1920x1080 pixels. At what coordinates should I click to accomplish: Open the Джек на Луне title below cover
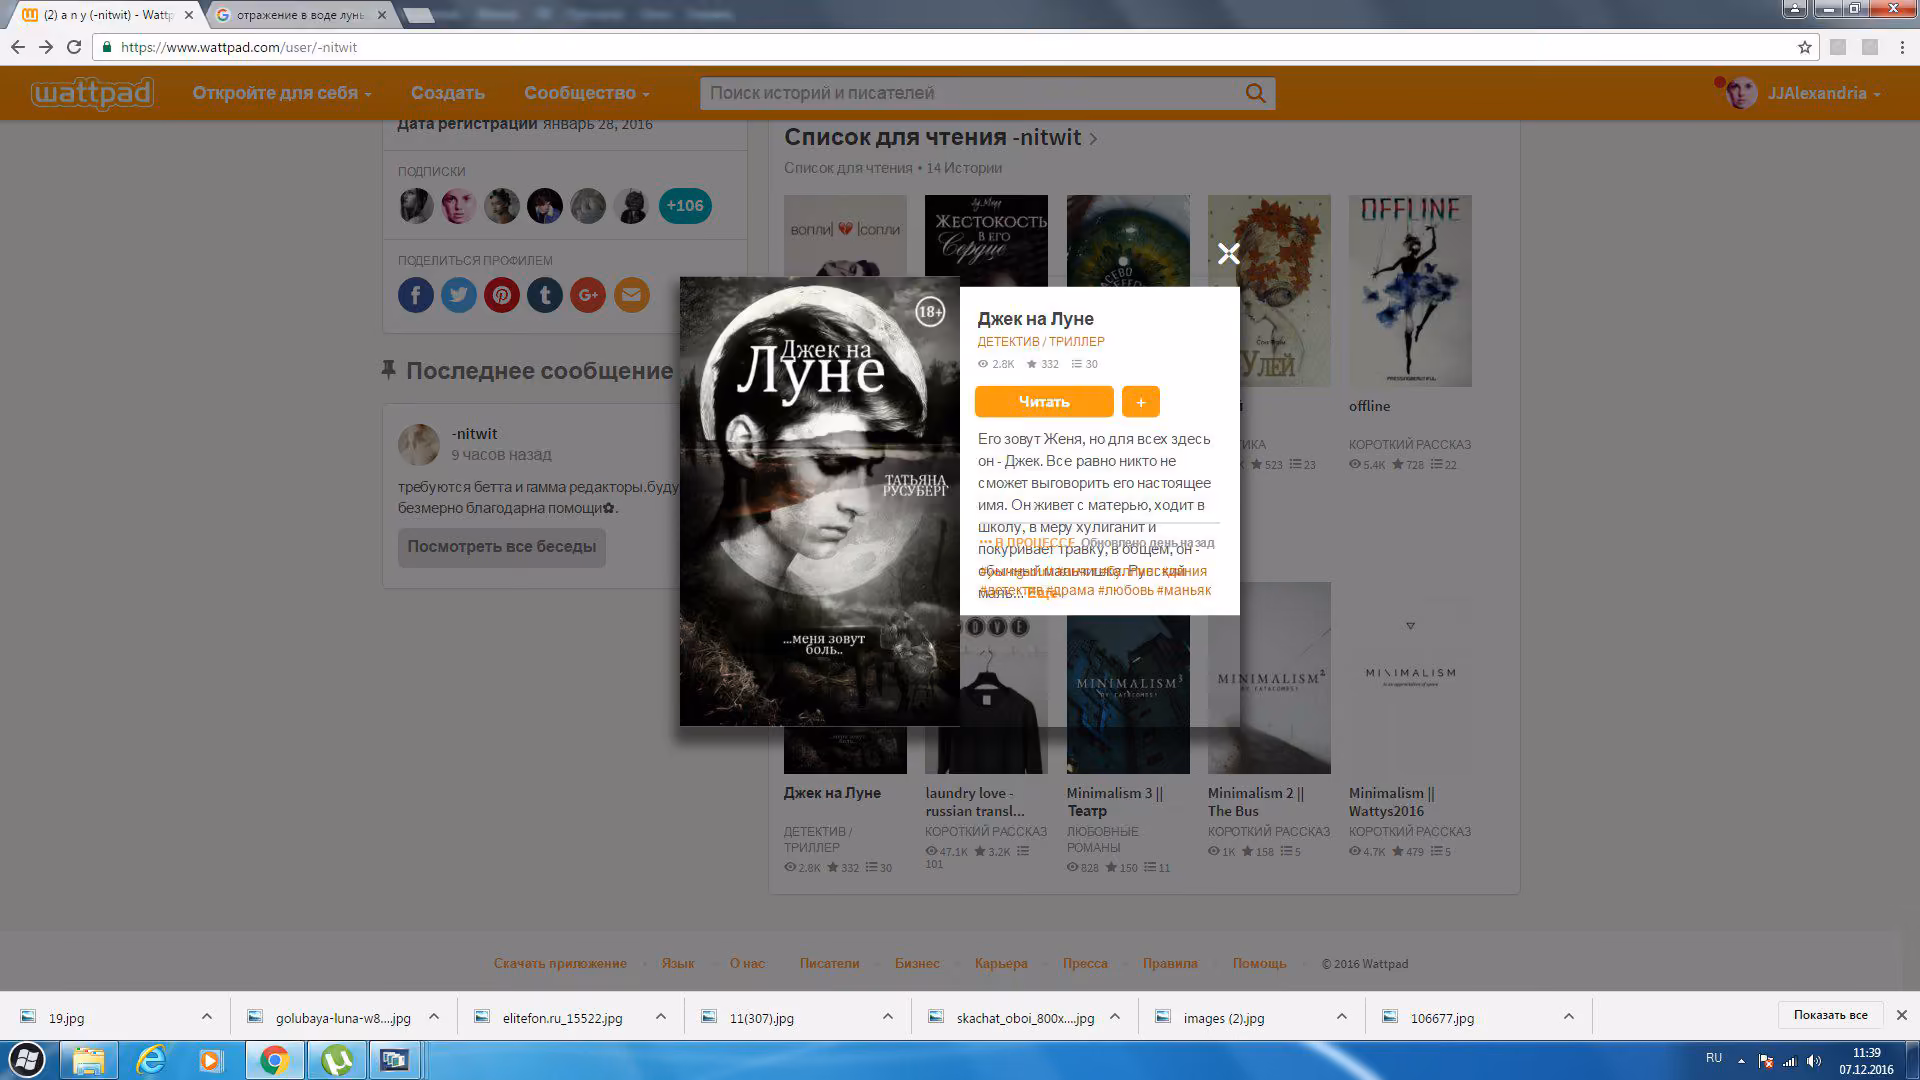[832, 793]
